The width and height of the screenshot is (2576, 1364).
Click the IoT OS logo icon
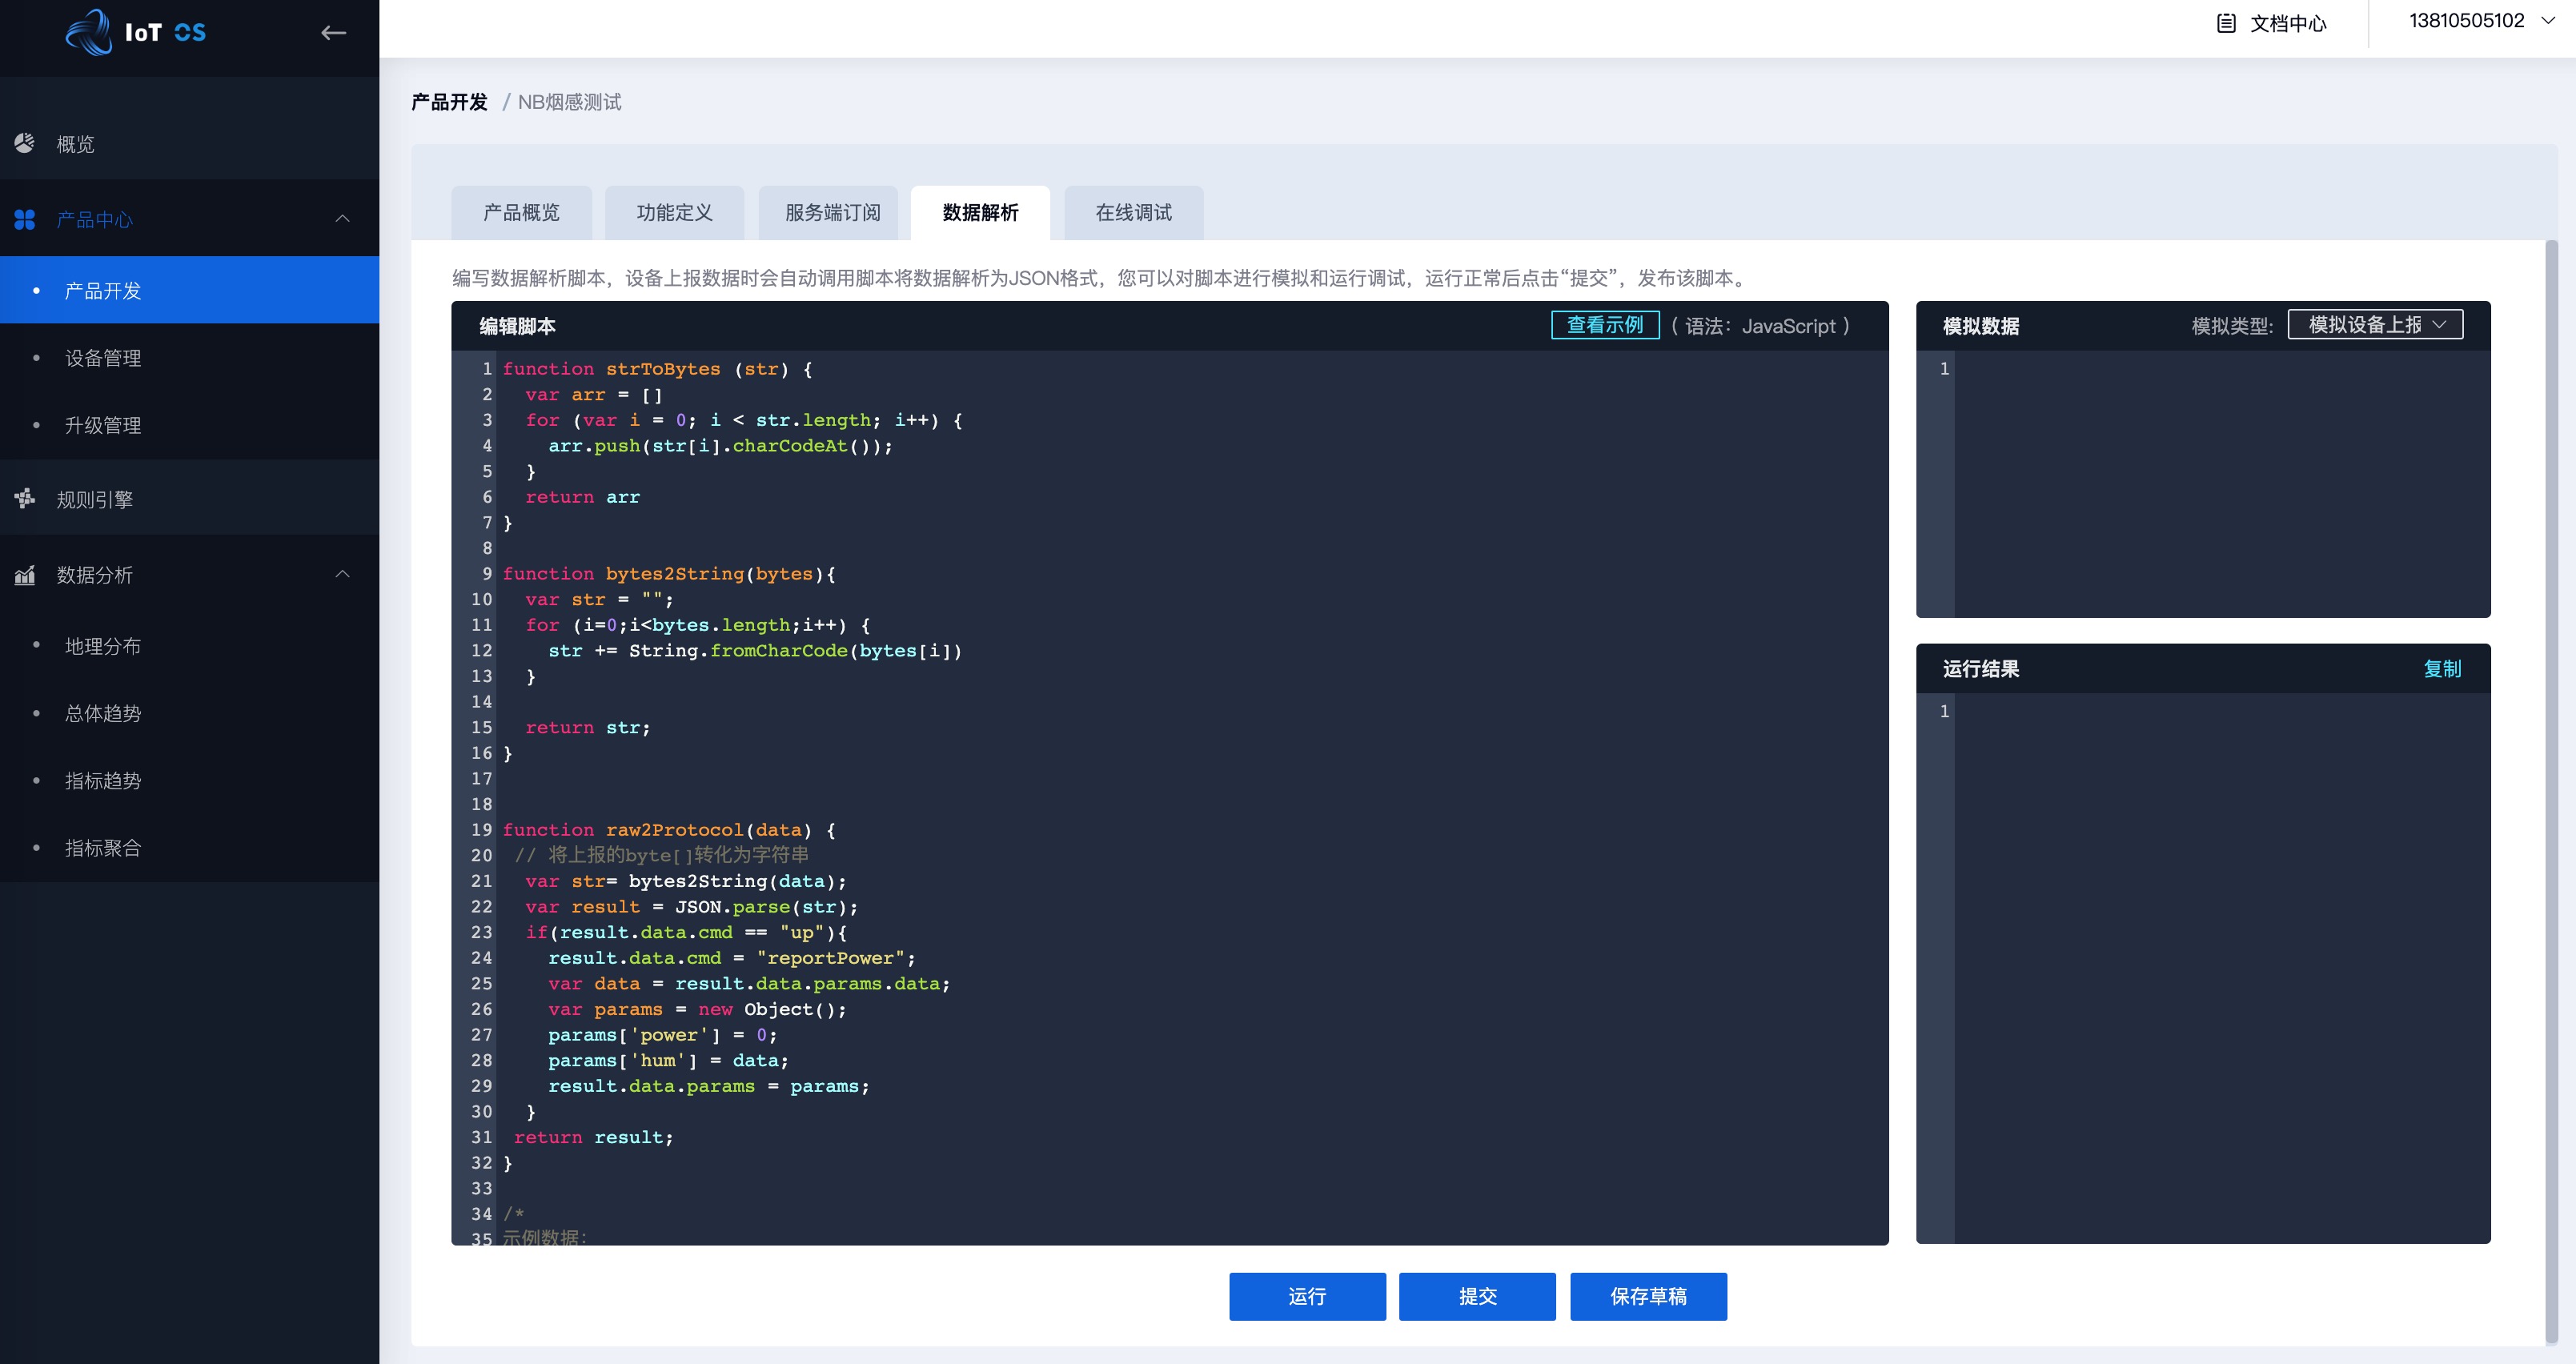89,32
